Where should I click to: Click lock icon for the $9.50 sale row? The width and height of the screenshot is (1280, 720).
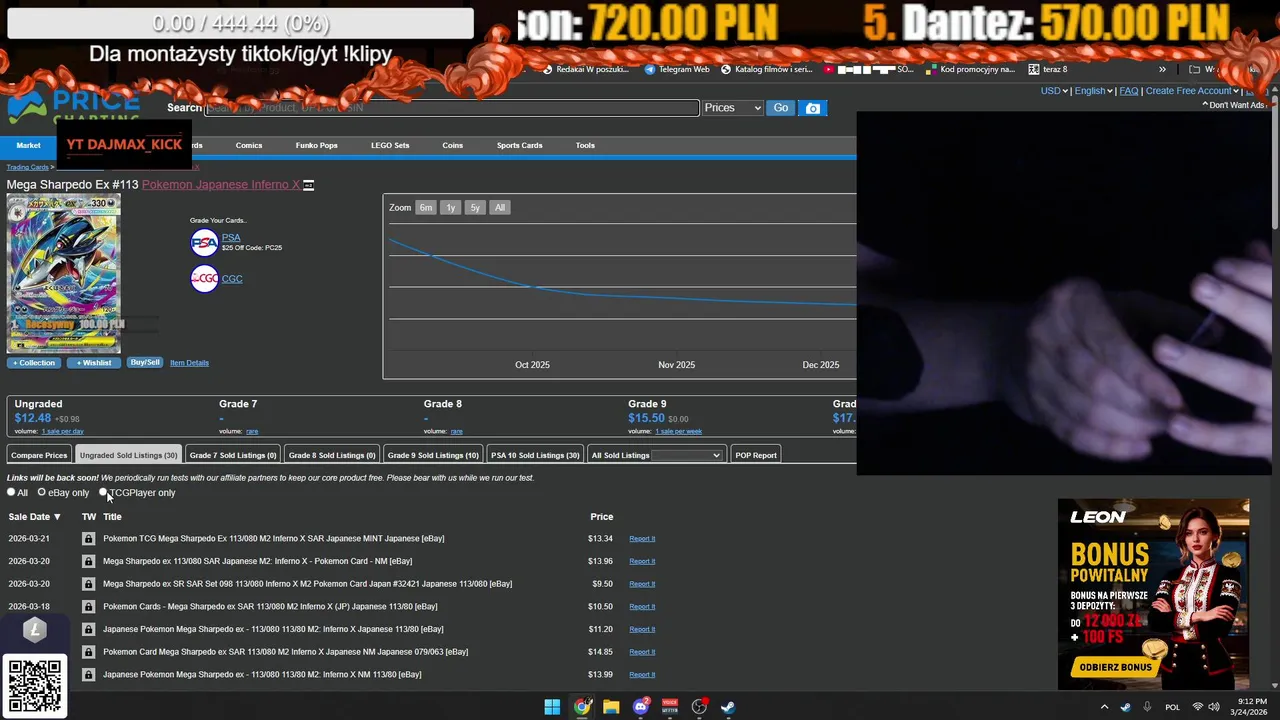pos(88,584)
